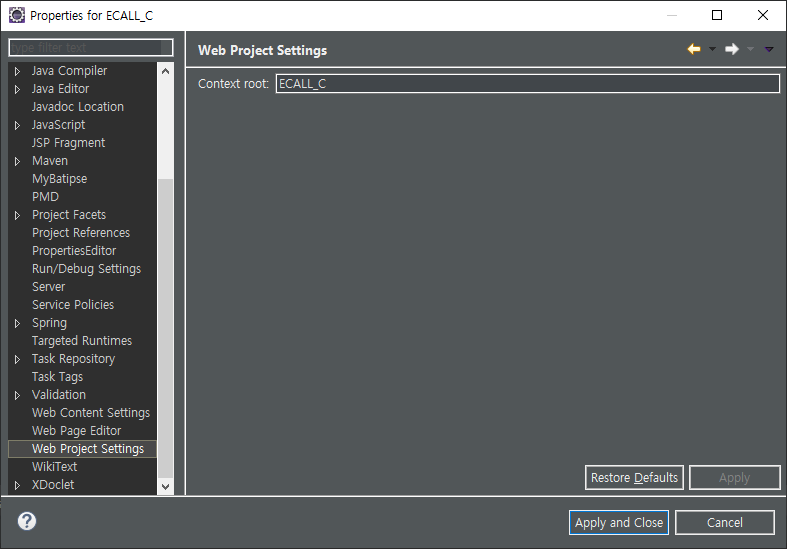Open Project References page
This screenshot has height=549, width=787.
pyautogui.click(x=81, y=233)
